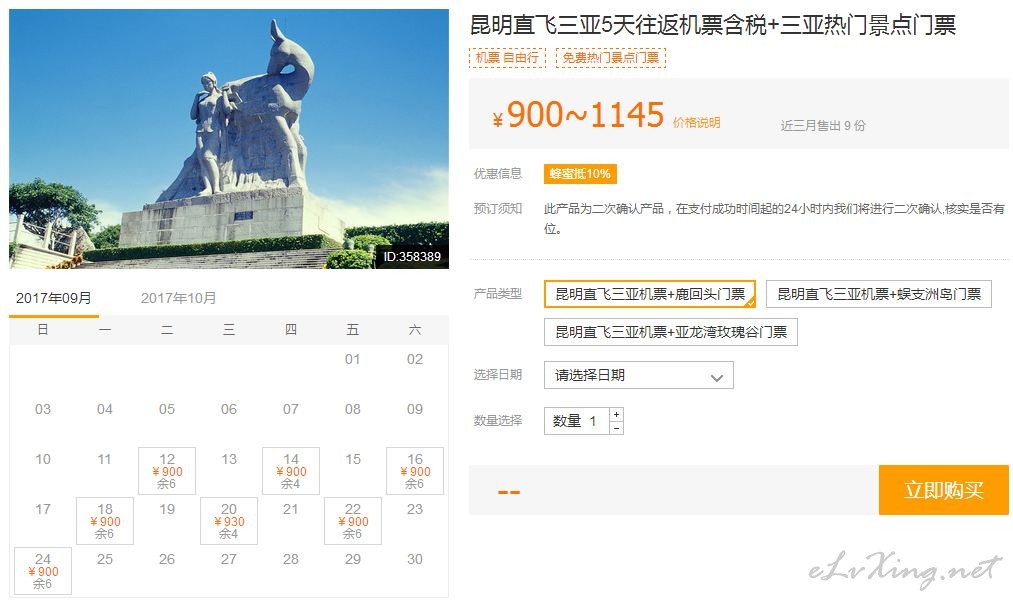Click the 免费热门景点门票 tag
The height and width of the screenshot is (603, 1013).
pos(611,58)
